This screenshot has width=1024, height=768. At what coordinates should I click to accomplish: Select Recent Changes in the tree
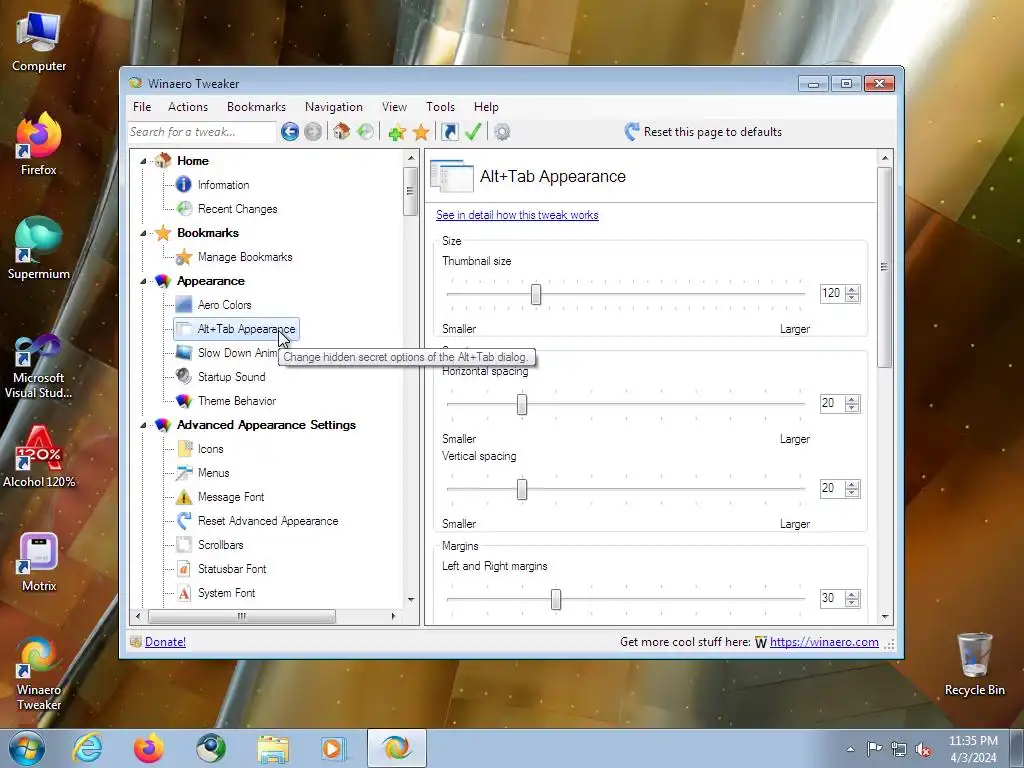point(238,209)
